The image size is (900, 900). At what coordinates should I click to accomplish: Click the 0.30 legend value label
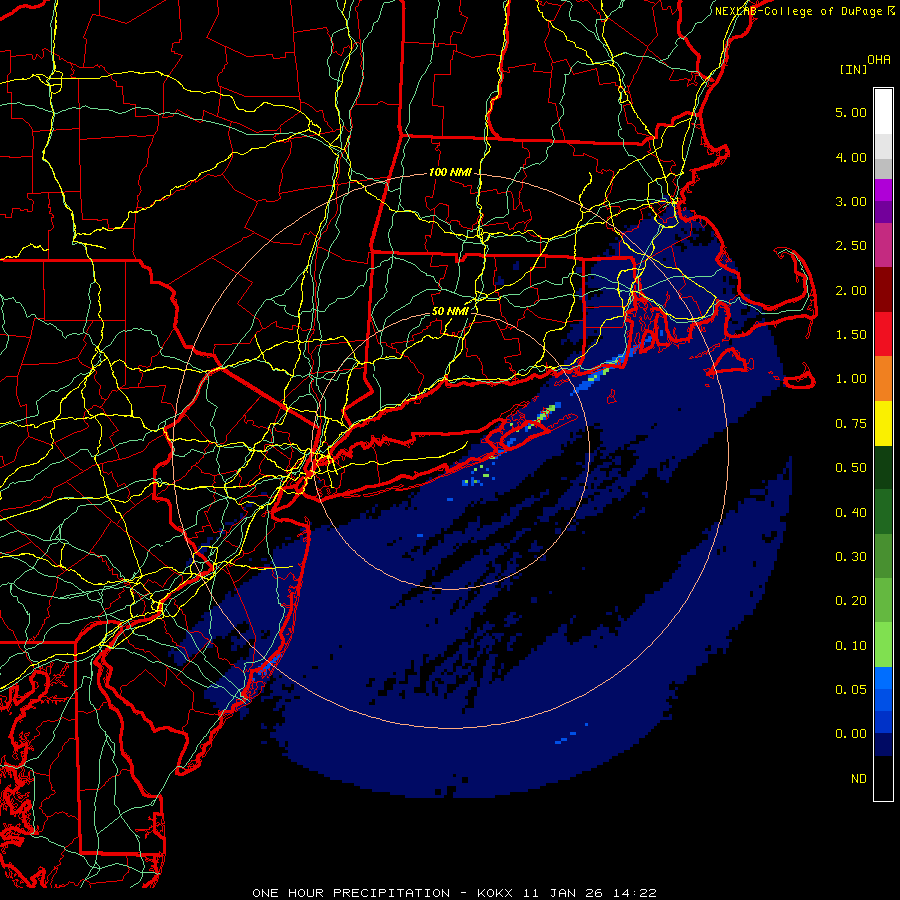851,557
